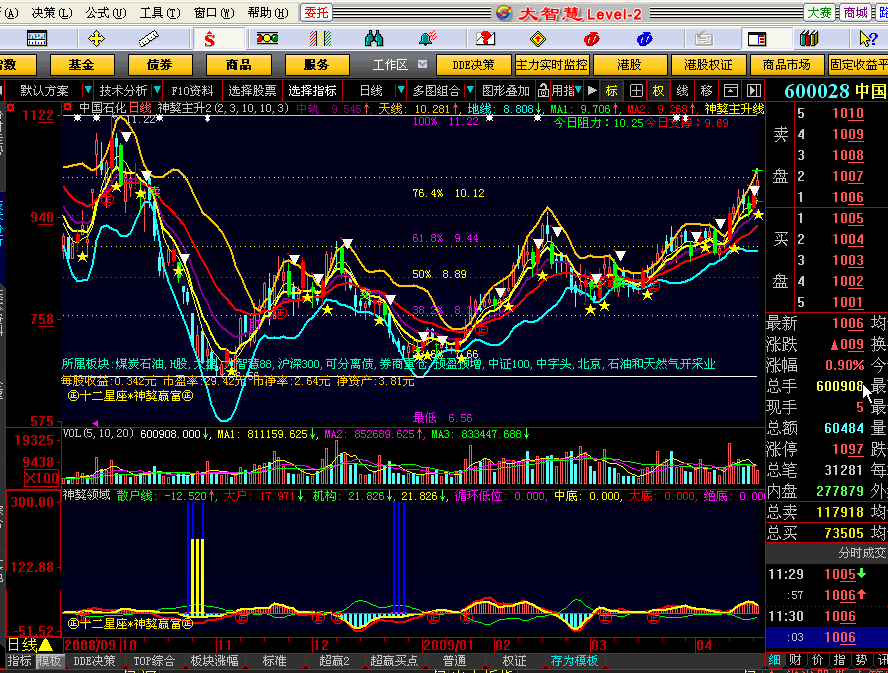888x673 pixels.
Task: Click the striped bars toolbar icon
Action: click(321, 39)
